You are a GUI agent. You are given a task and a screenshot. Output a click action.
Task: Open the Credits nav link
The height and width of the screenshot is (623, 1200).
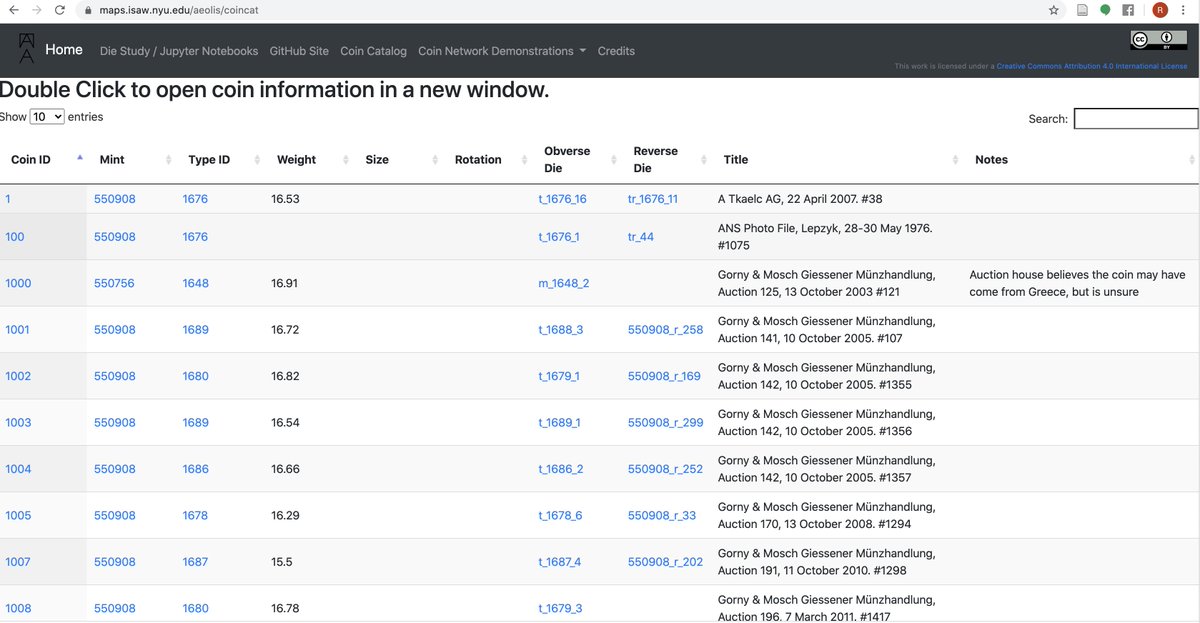click(616, 51)
